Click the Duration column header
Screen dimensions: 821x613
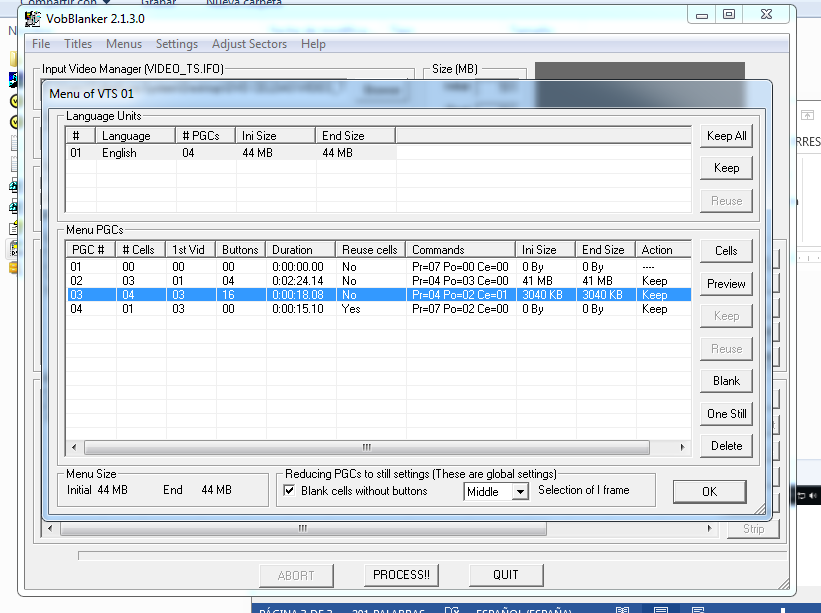click(x=301, y=250)
